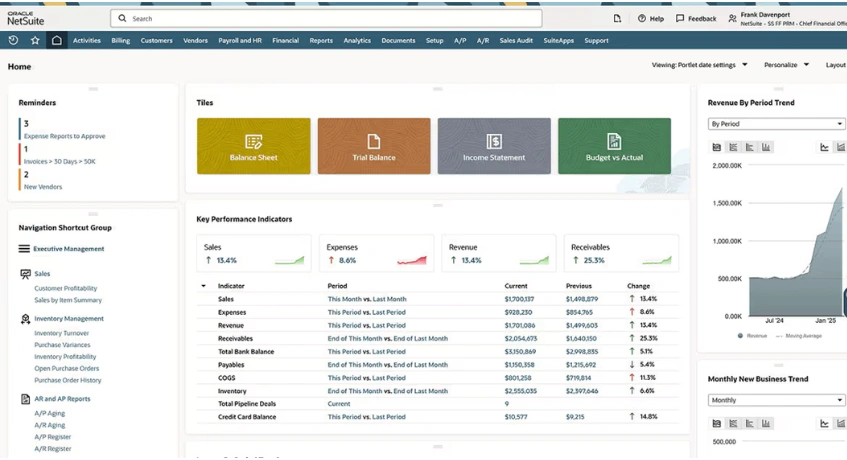Open the Billing menu
This screenshot has width=847, height=460.
pyautogui.click(x=120, y=40)
